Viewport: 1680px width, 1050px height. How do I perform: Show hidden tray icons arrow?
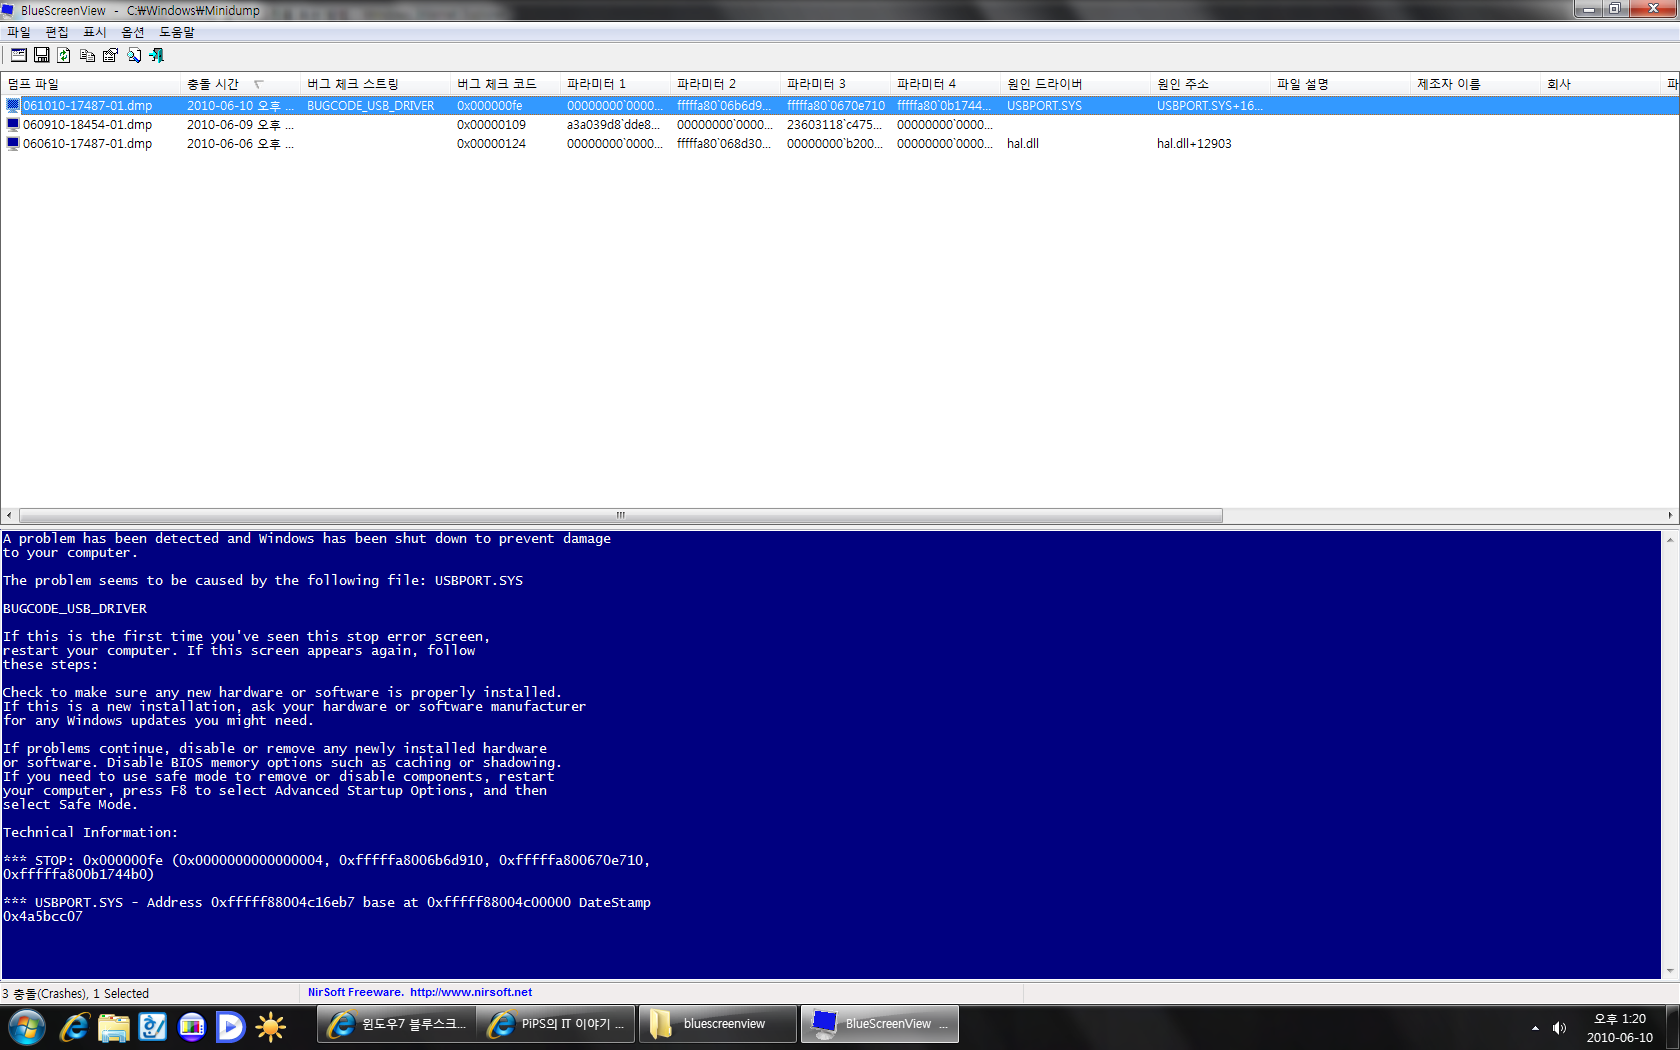[1535, 1028]
